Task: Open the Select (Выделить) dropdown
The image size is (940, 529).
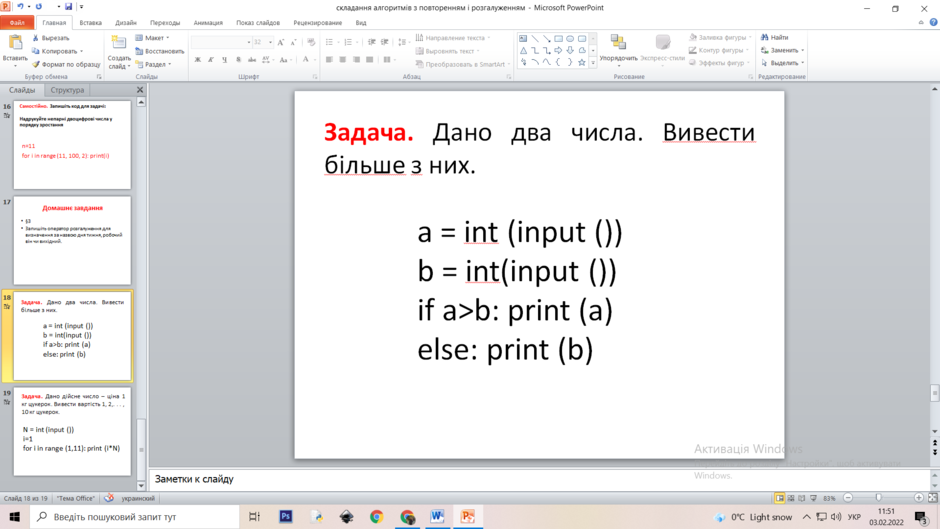Action: point(782,63)
